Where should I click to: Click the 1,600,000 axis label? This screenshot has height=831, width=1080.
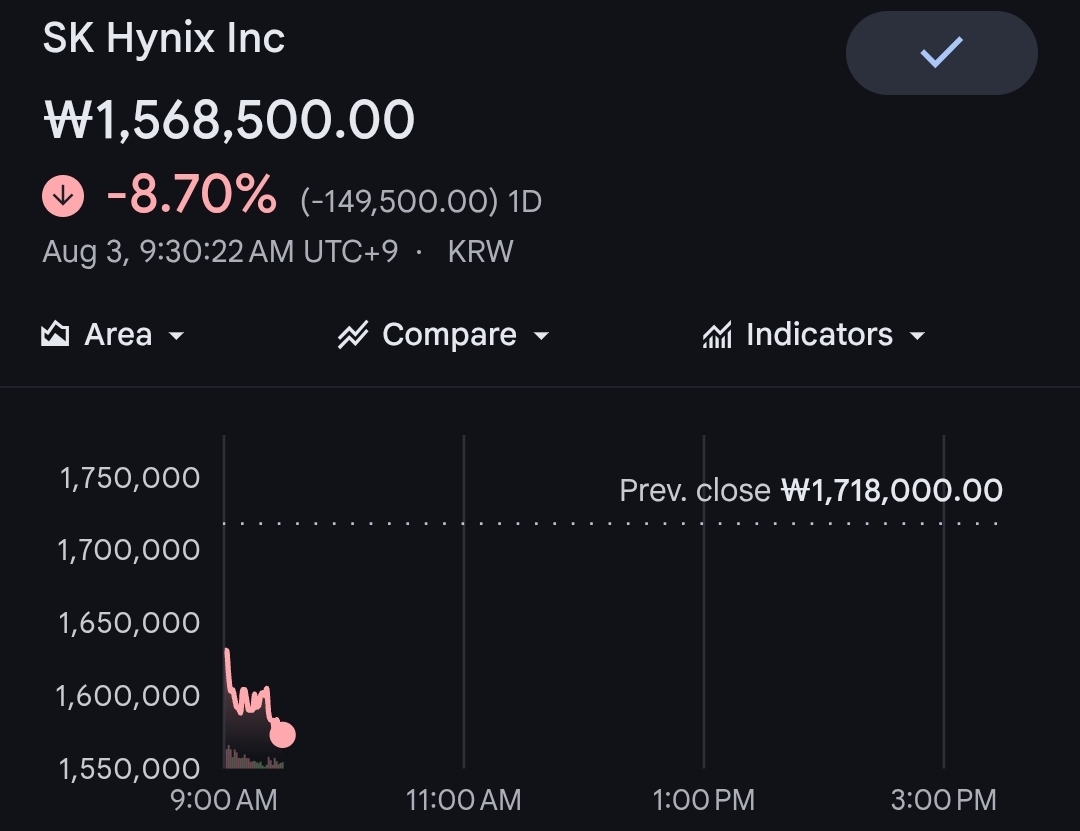pyautogui.click(x=128, y=696)
